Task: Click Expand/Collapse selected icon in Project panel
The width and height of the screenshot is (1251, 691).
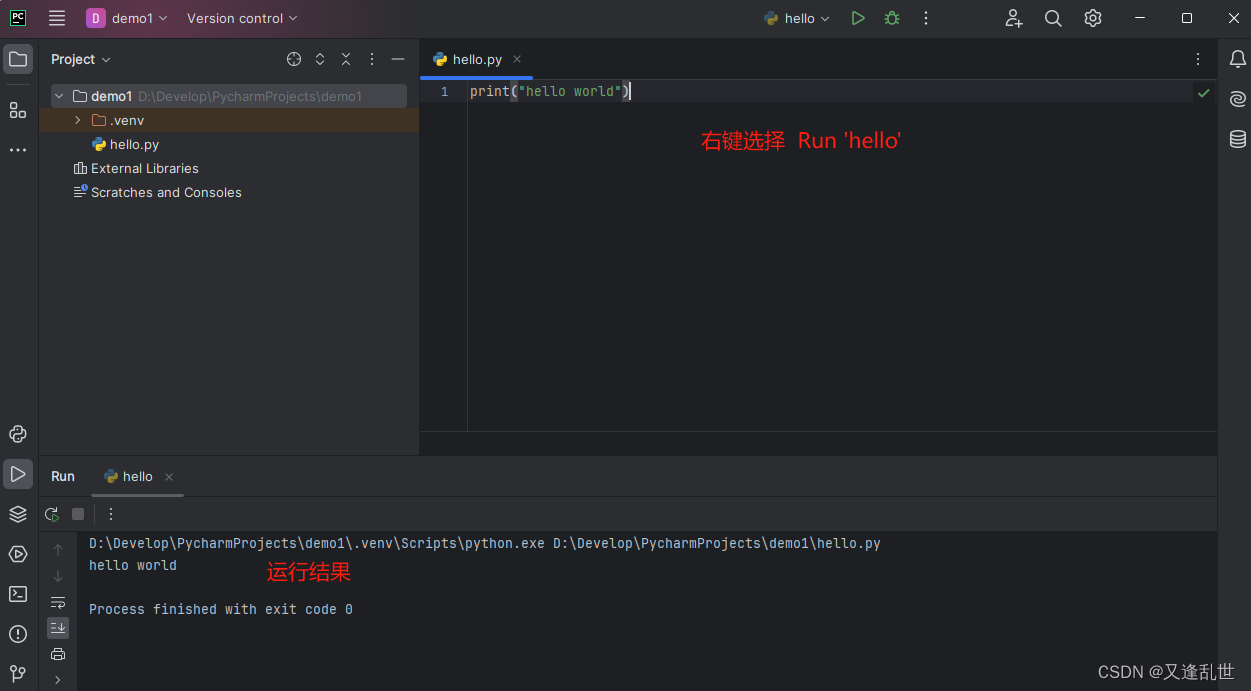Action: 320,59
